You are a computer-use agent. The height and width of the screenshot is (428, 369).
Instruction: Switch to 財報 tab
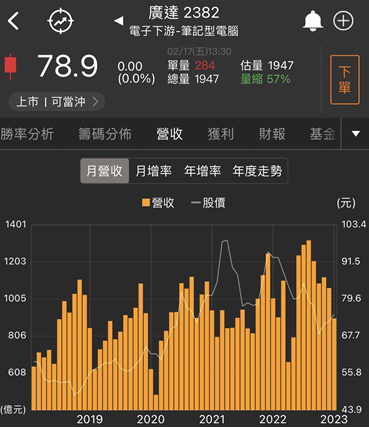(x=272, y=134)
